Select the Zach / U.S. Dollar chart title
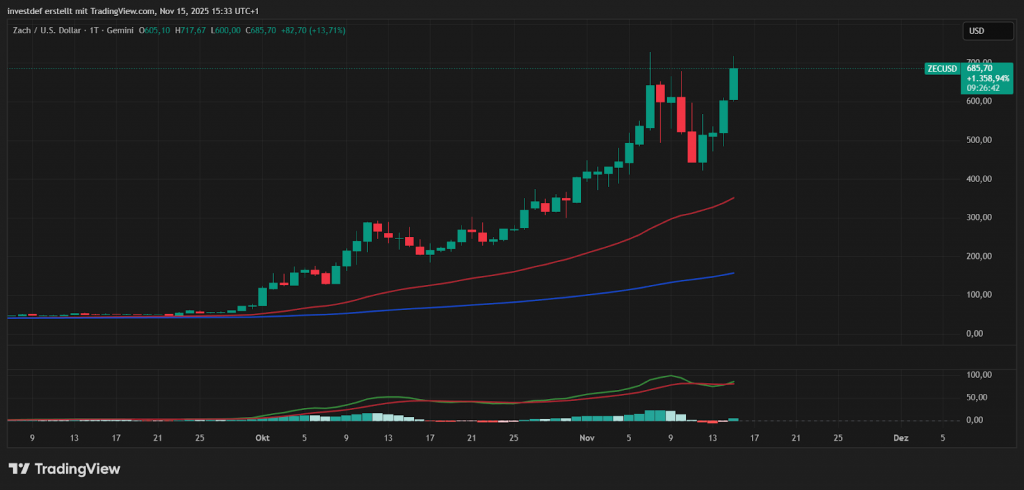The width and height of the screenshot is (1024, 490). tap(53, 31)
